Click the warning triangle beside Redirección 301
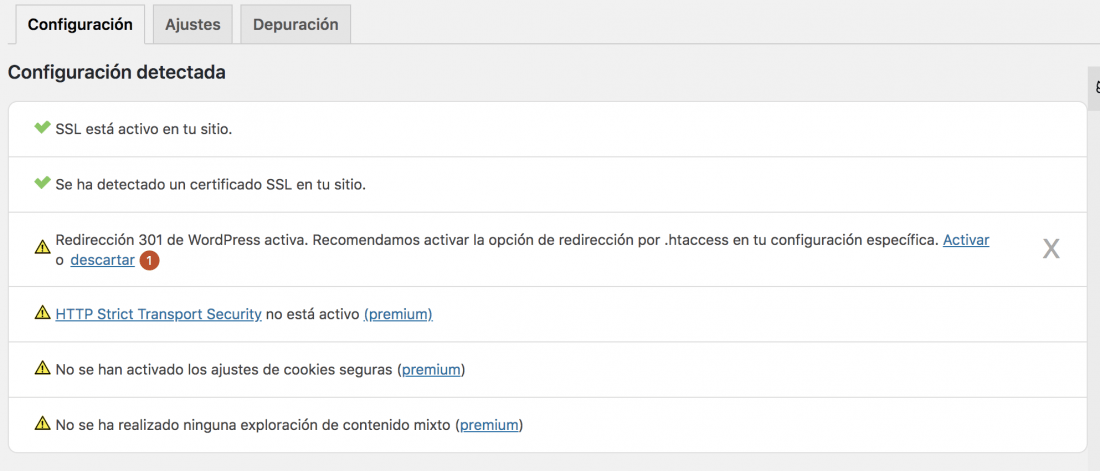Image resolution: width=1100 pixels, height=471 pixels. coord(42,246)
